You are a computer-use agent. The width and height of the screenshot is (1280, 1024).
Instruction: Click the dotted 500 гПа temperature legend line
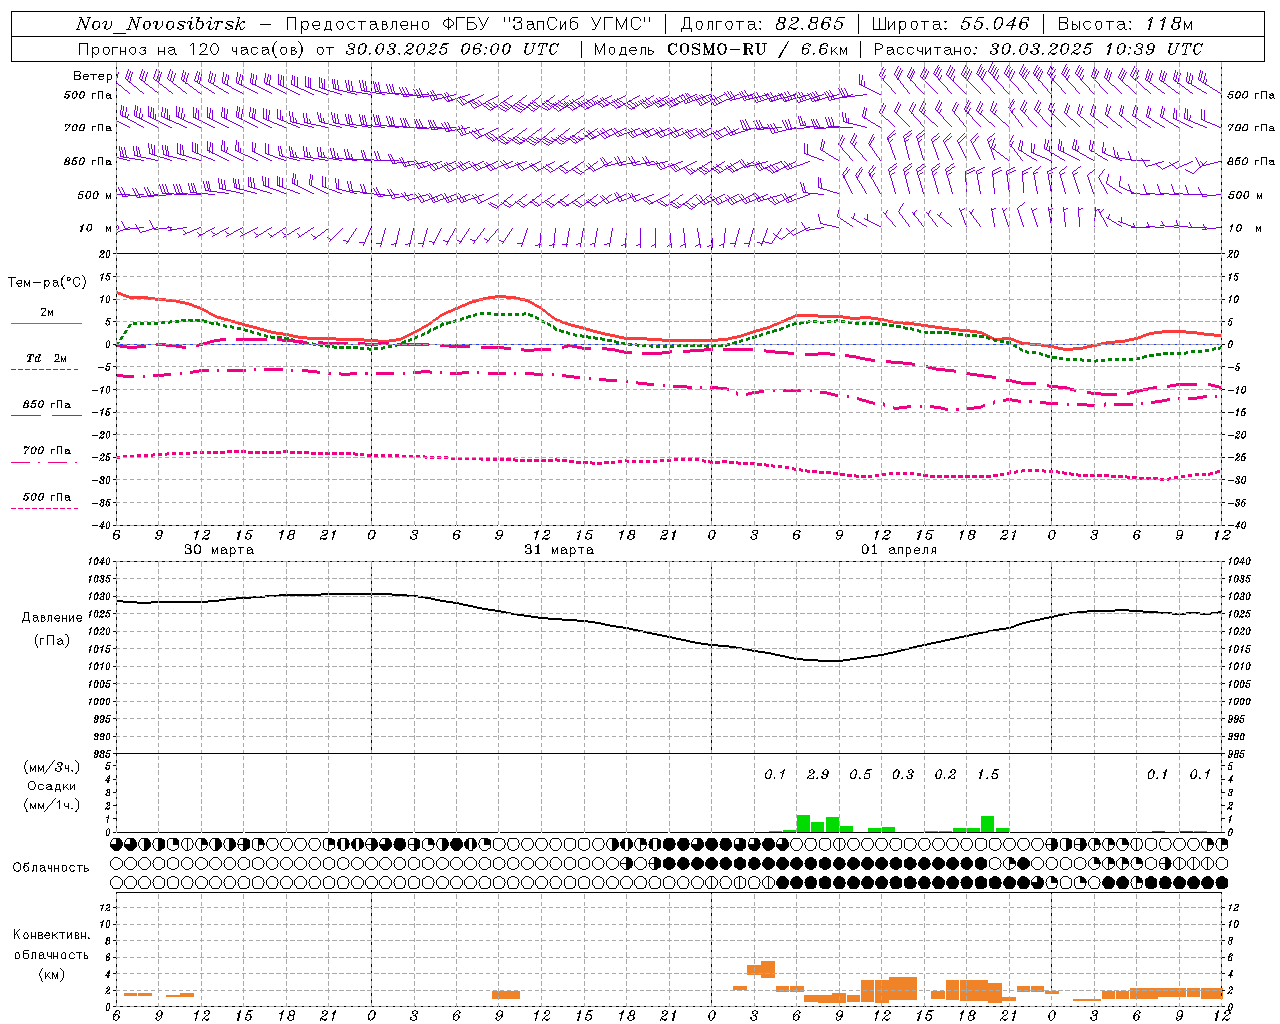[x=46, y=508]
